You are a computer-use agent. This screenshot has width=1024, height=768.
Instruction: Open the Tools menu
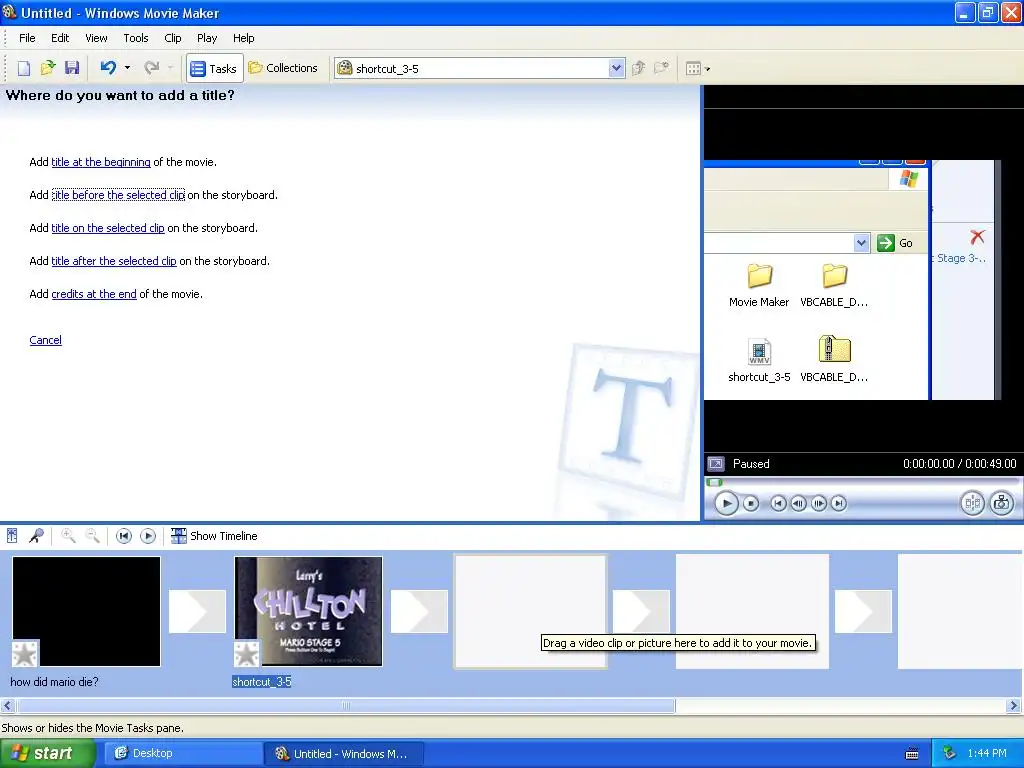[x=136, y=38]
